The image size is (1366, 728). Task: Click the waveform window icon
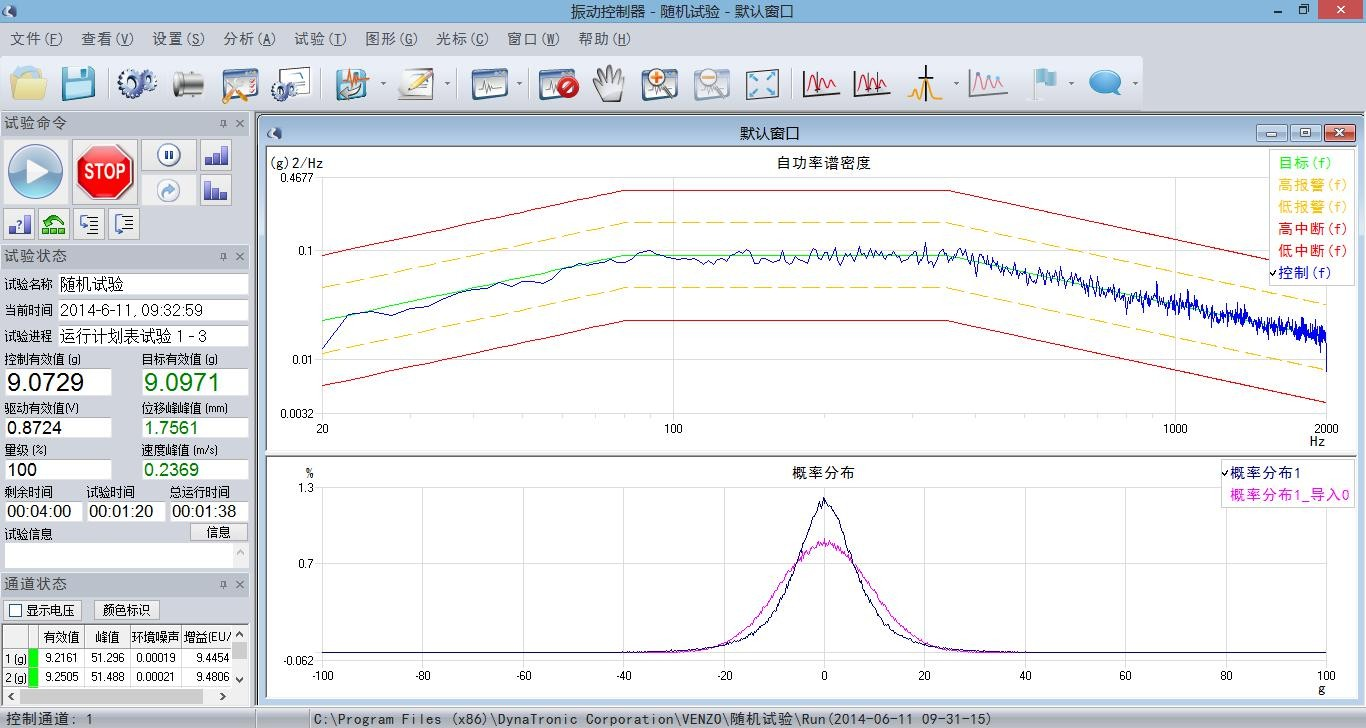click(x=490, y=83)
